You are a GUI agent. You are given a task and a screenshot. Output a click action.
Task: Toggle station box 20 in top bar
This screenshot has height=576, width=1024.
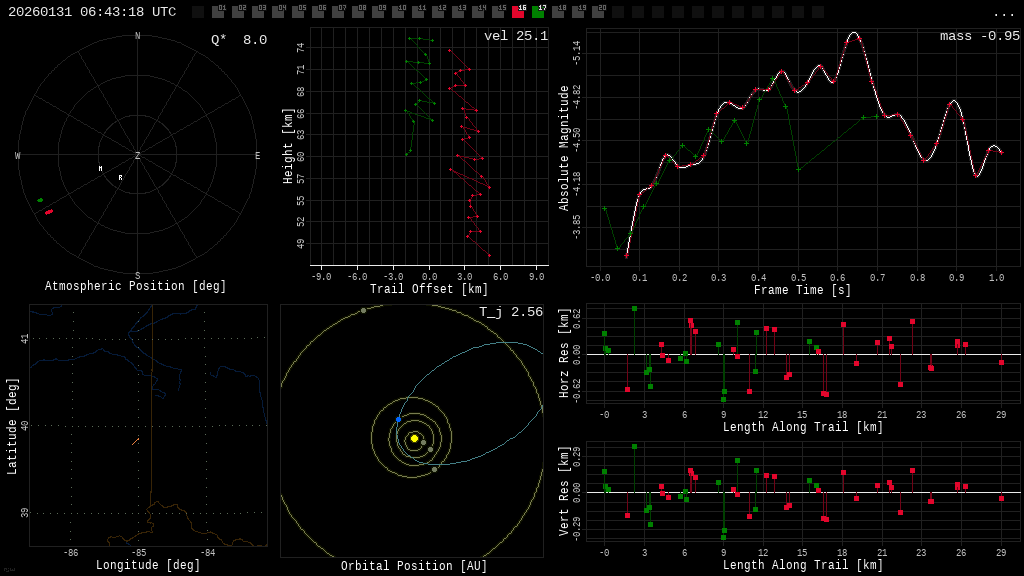click(598, 11)
